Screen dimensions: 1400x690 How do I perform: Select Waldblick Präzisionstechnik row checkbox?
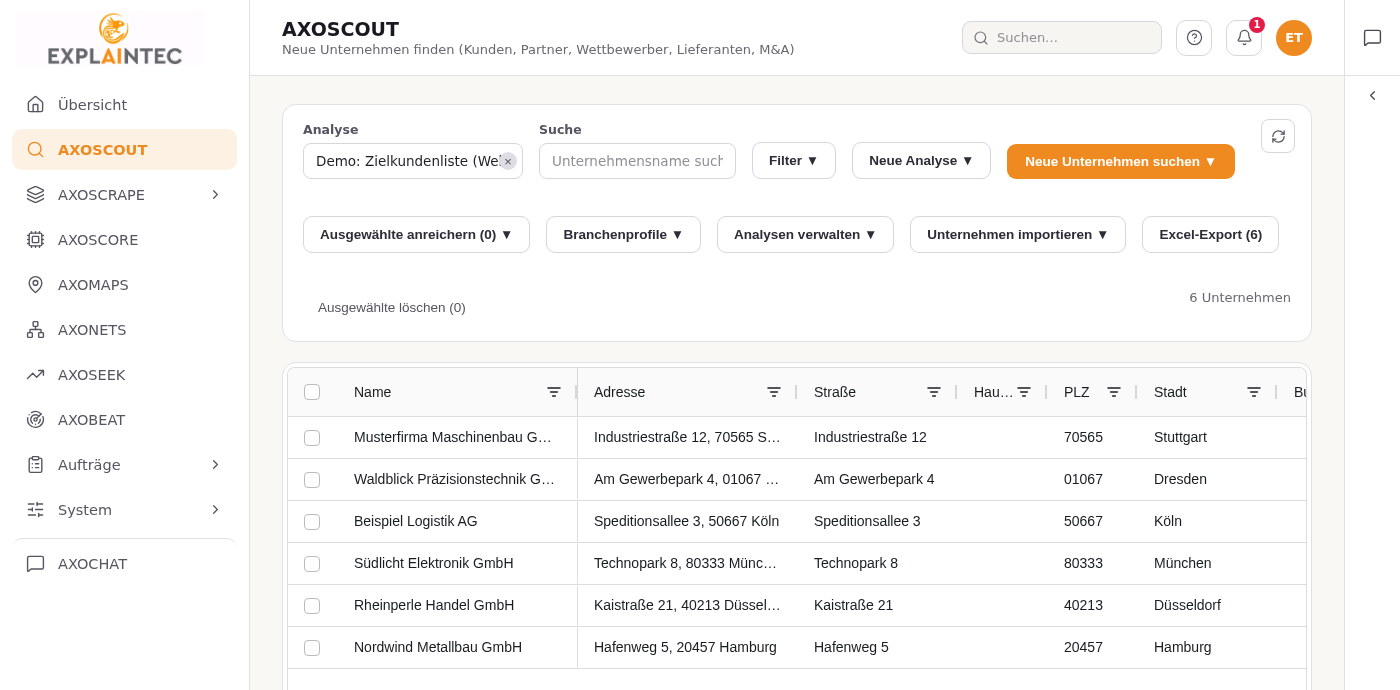[312, 480]
